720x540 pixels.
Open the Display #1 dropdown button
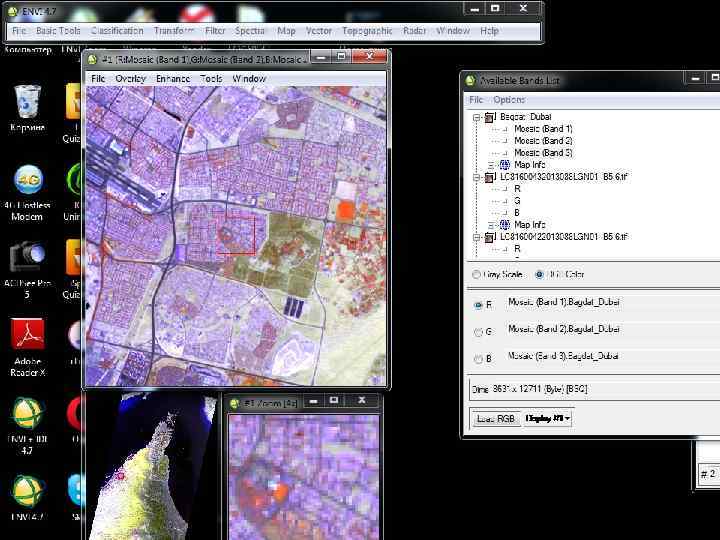pos(547,418)
